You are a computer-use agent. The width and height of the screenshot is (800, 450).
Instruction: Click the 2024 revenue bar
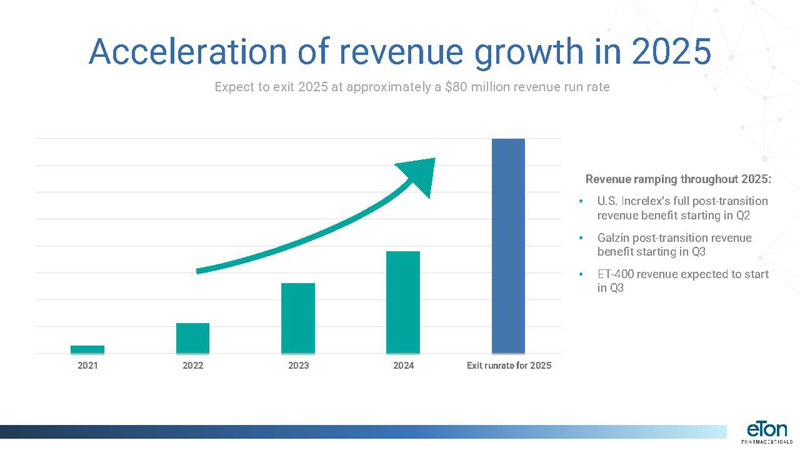point(403,302)
